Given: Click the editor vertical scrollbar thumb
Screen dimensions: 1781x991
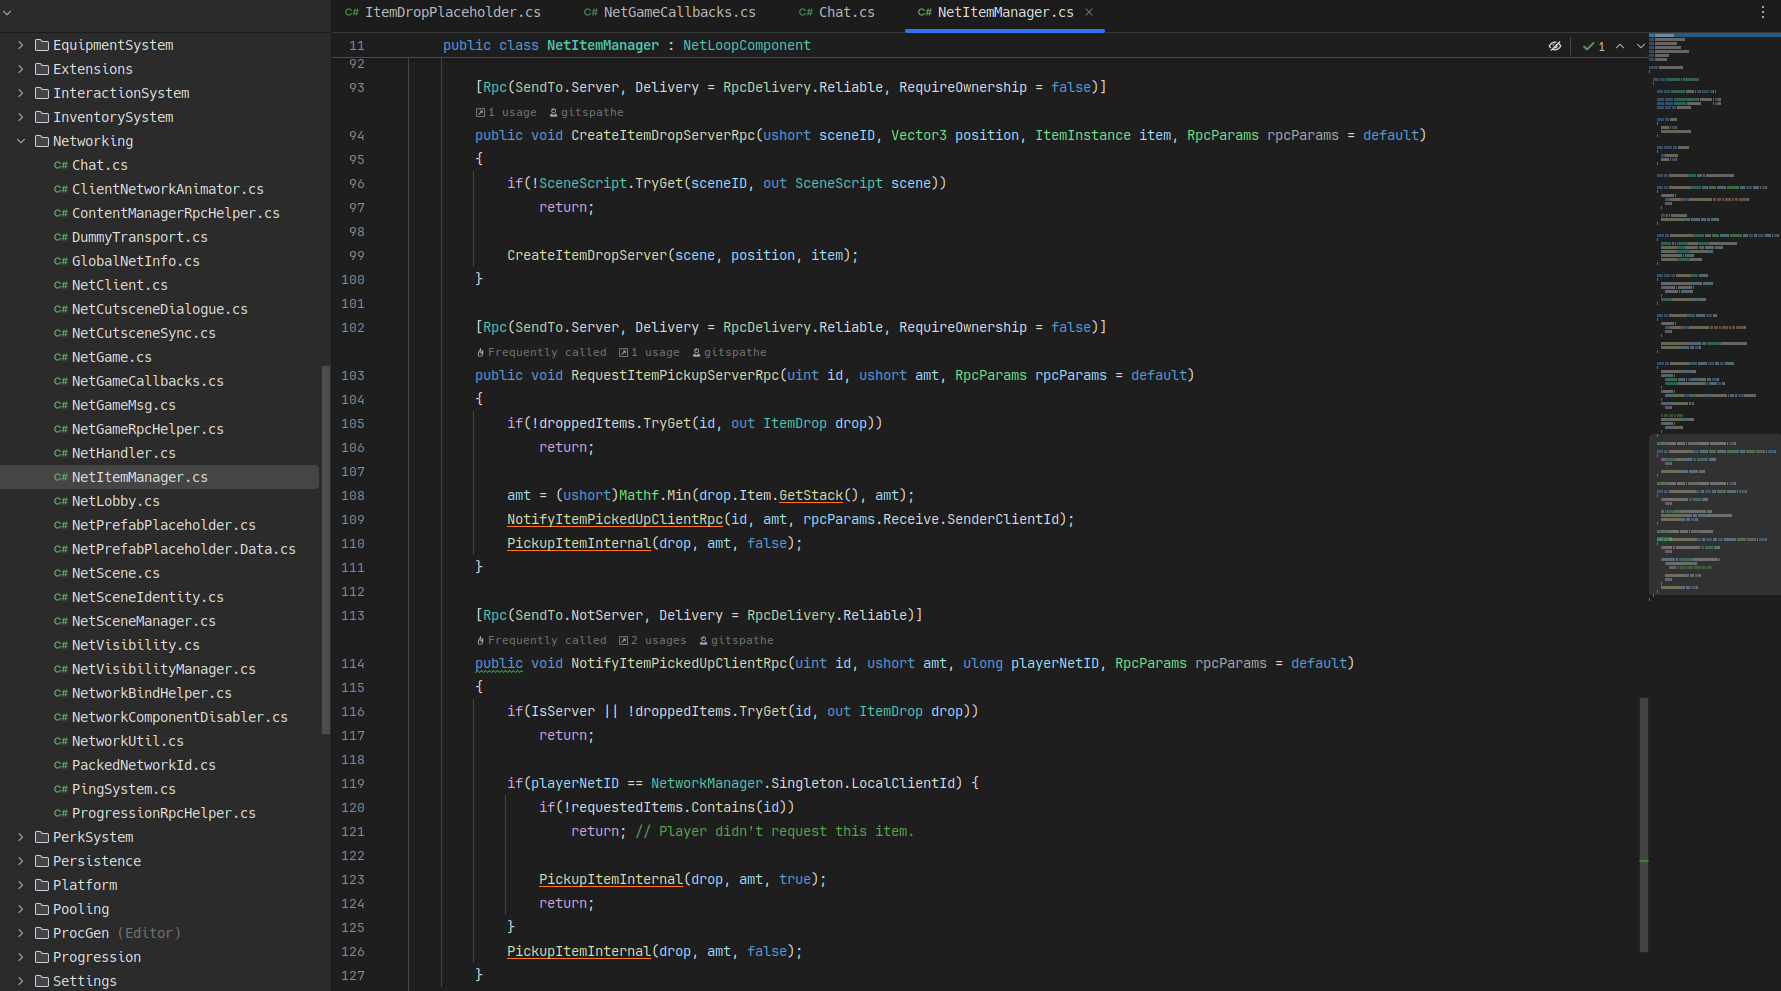Looking at the screenshot, I should (x=1644, y=825).
